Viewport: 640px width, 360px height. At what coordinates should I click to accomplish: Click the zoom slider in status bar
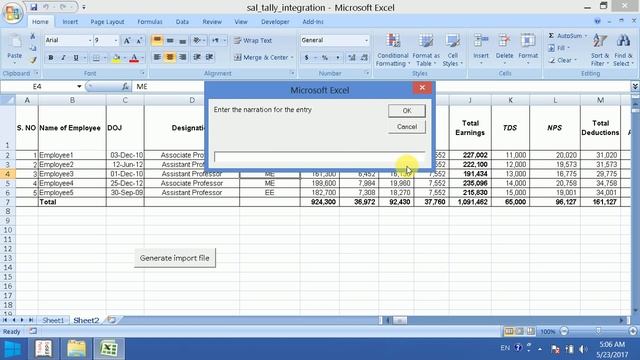click(x=598, y=331)
